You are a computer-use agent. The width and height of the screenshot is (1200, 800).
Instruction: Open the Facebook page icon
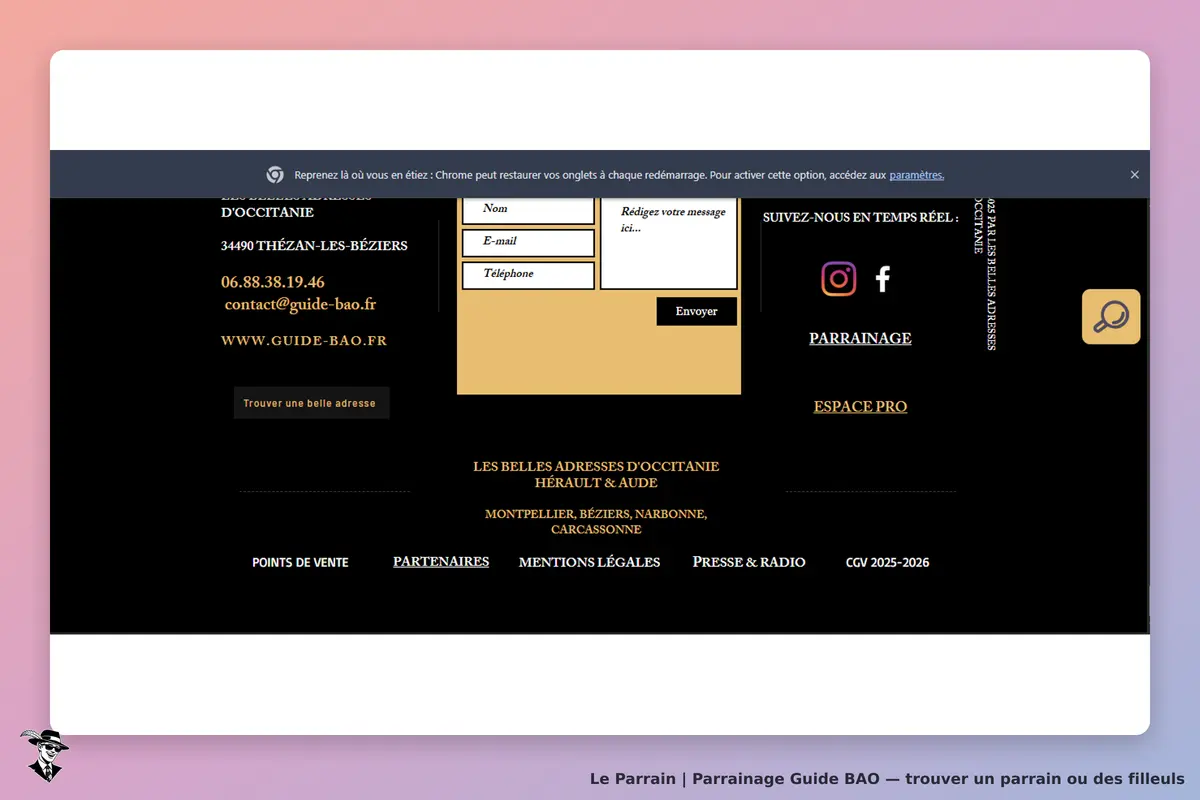pos(882,279)
